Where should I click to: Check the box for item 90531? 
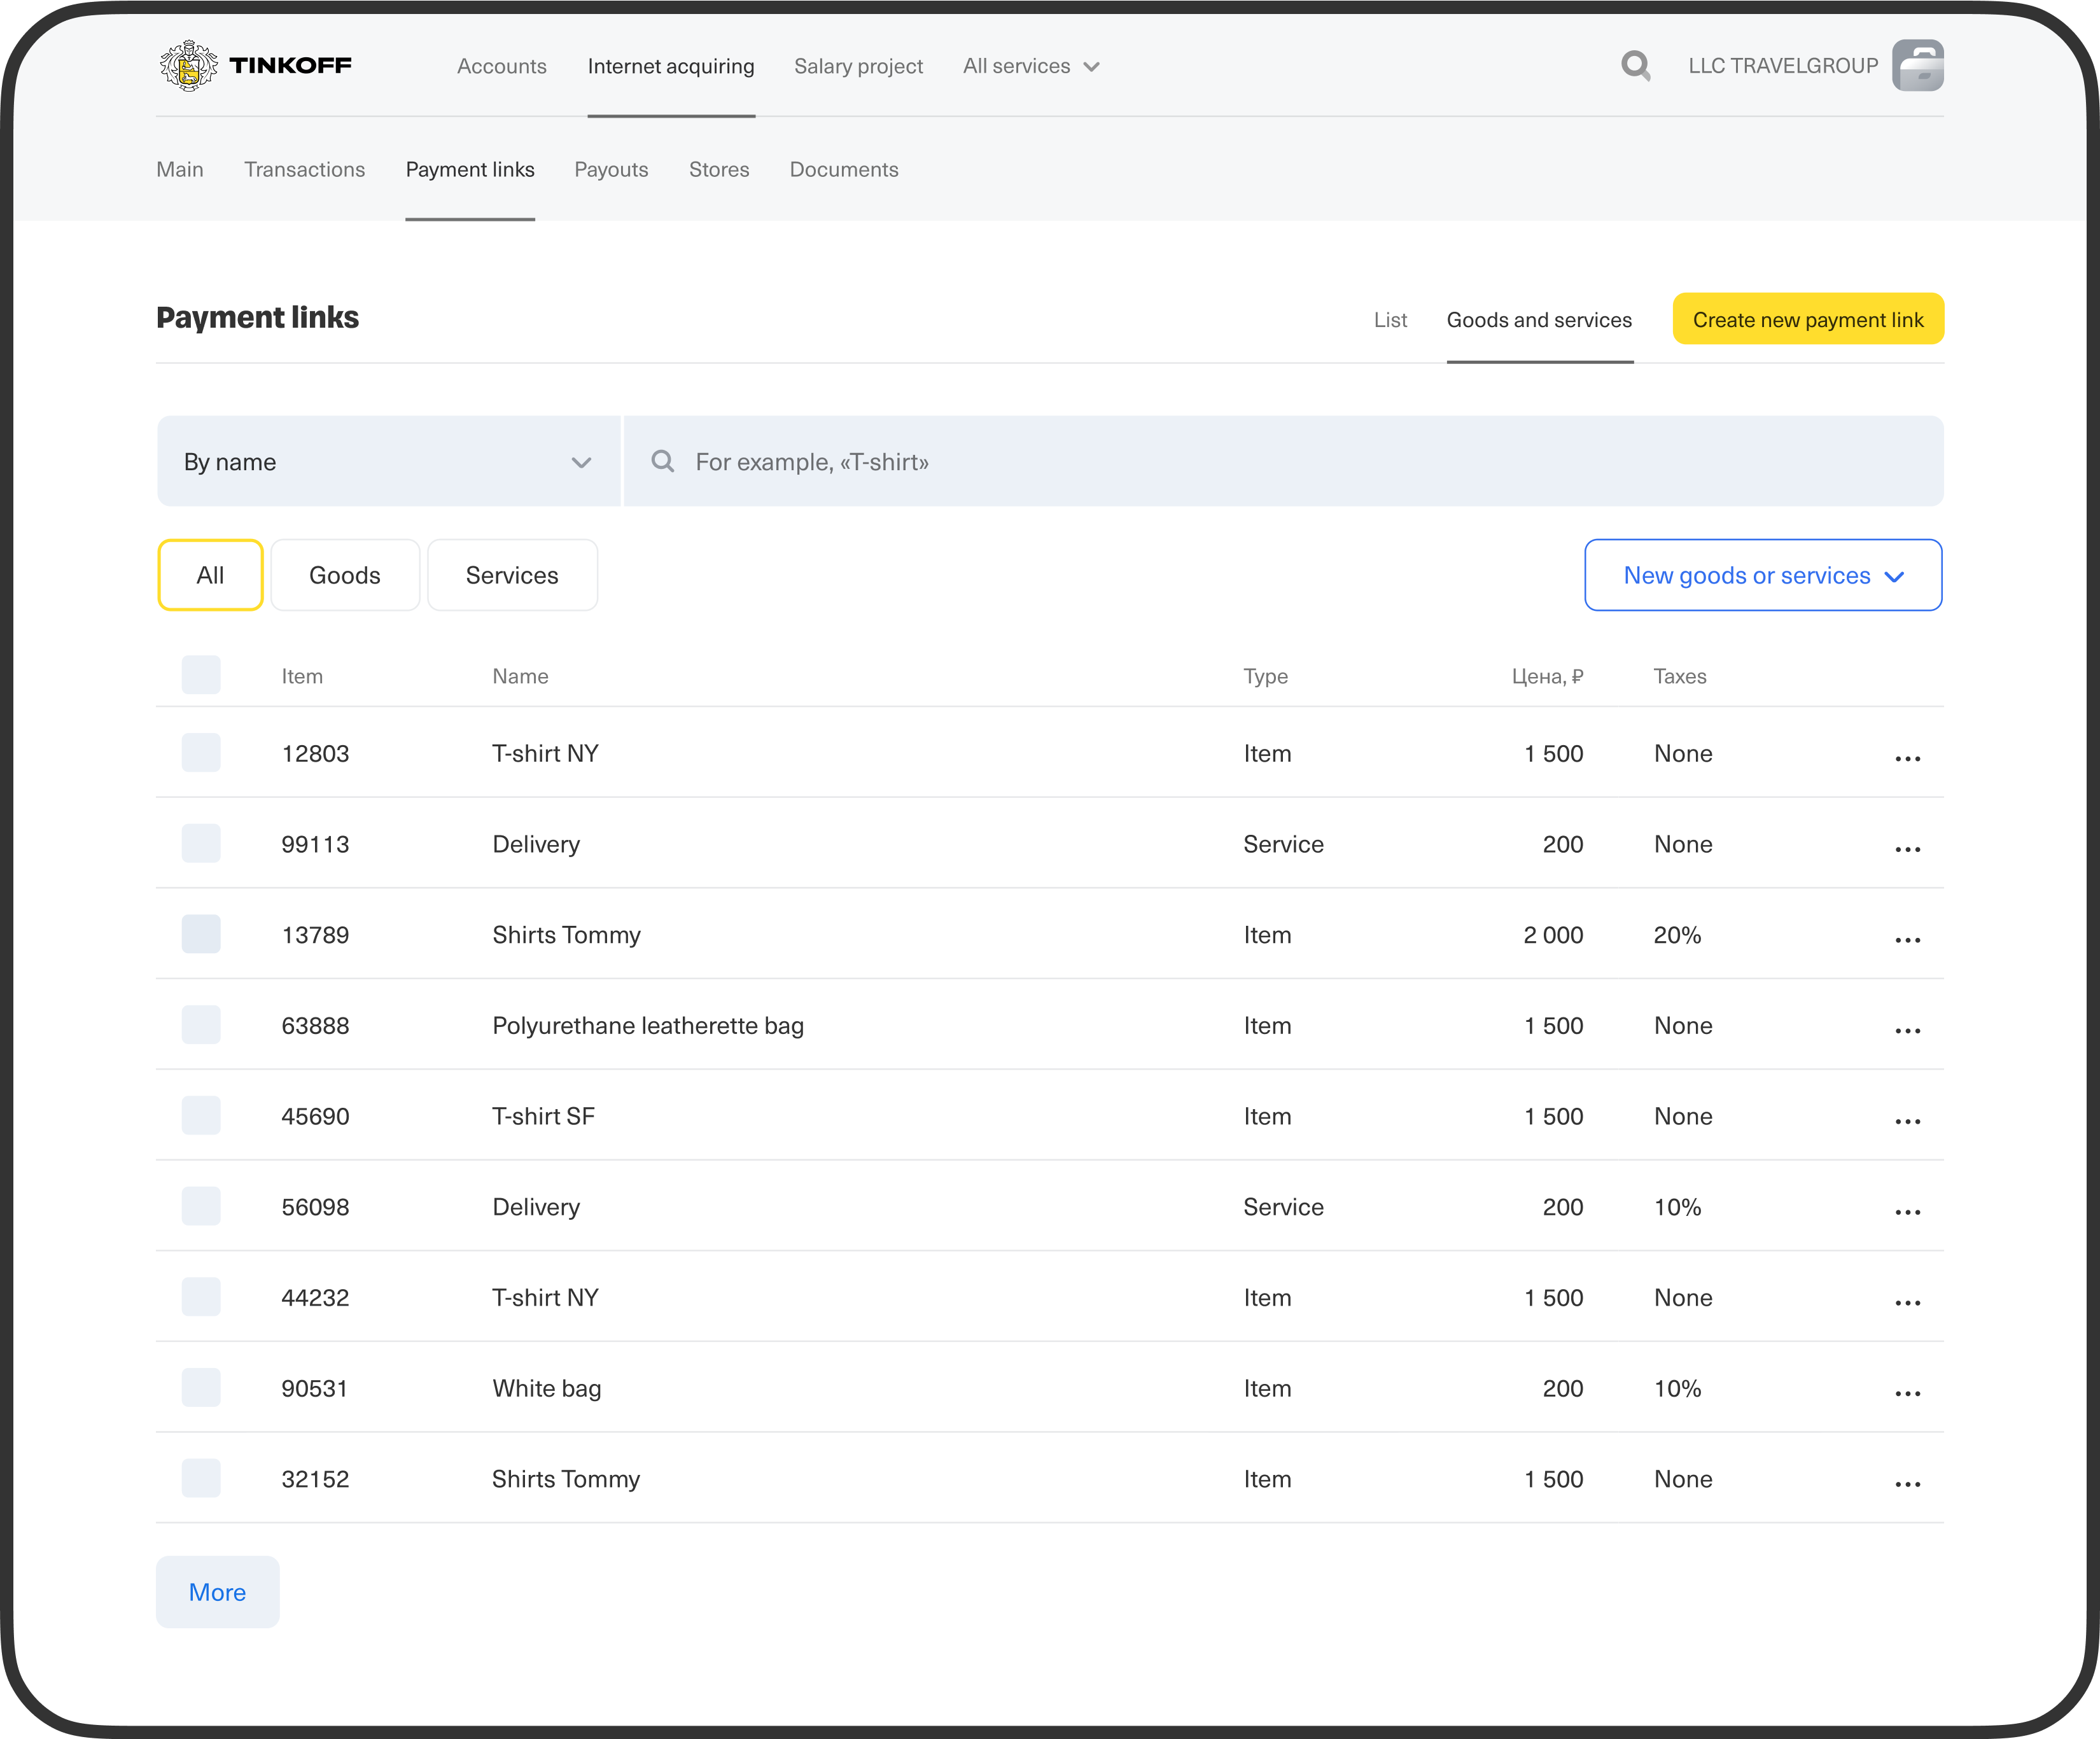[201, 1388]
